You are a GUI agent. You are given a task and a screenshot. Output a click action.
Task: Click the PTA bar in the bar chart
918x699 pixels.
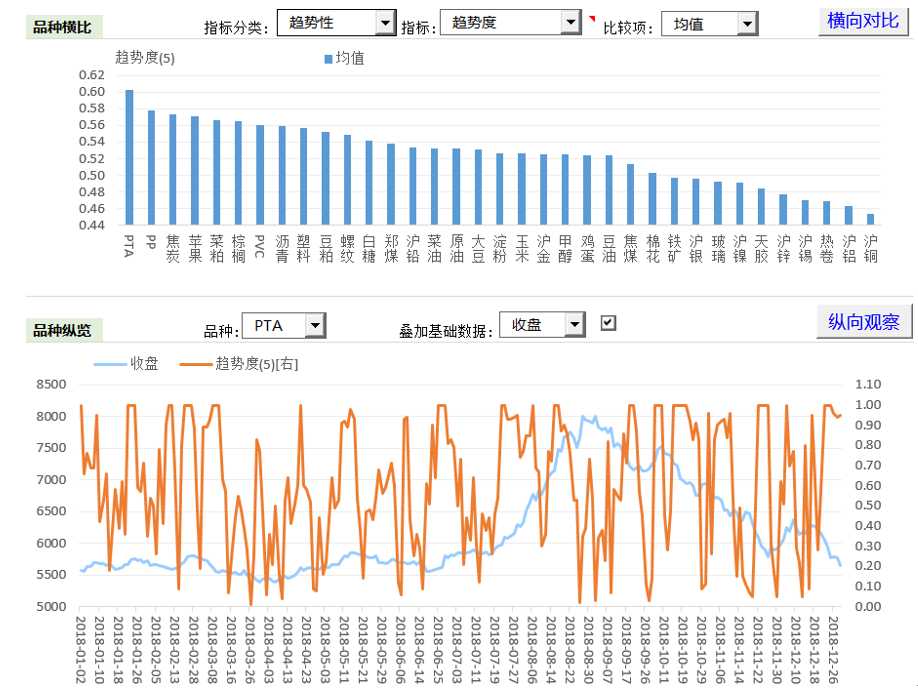click(129, 158)
